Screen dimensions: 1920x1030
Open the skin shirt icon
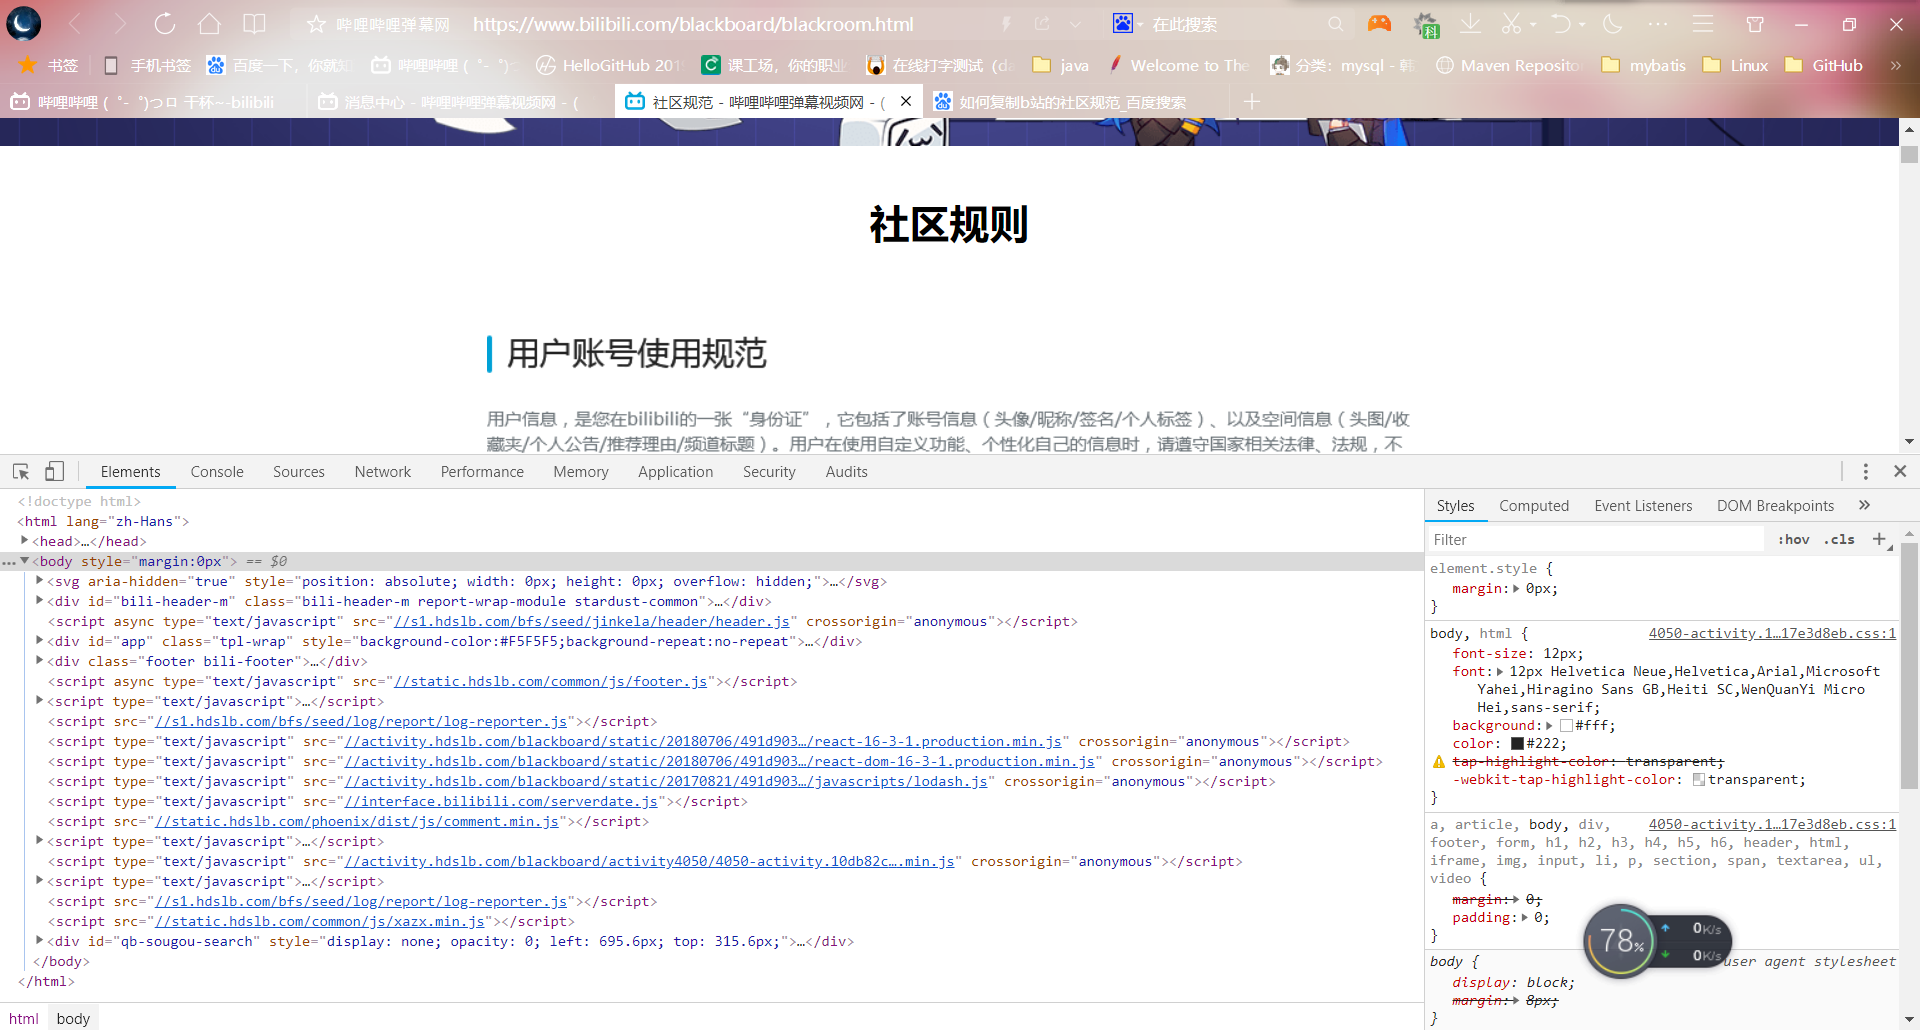pyautogui.click(x=1755, y=24)
